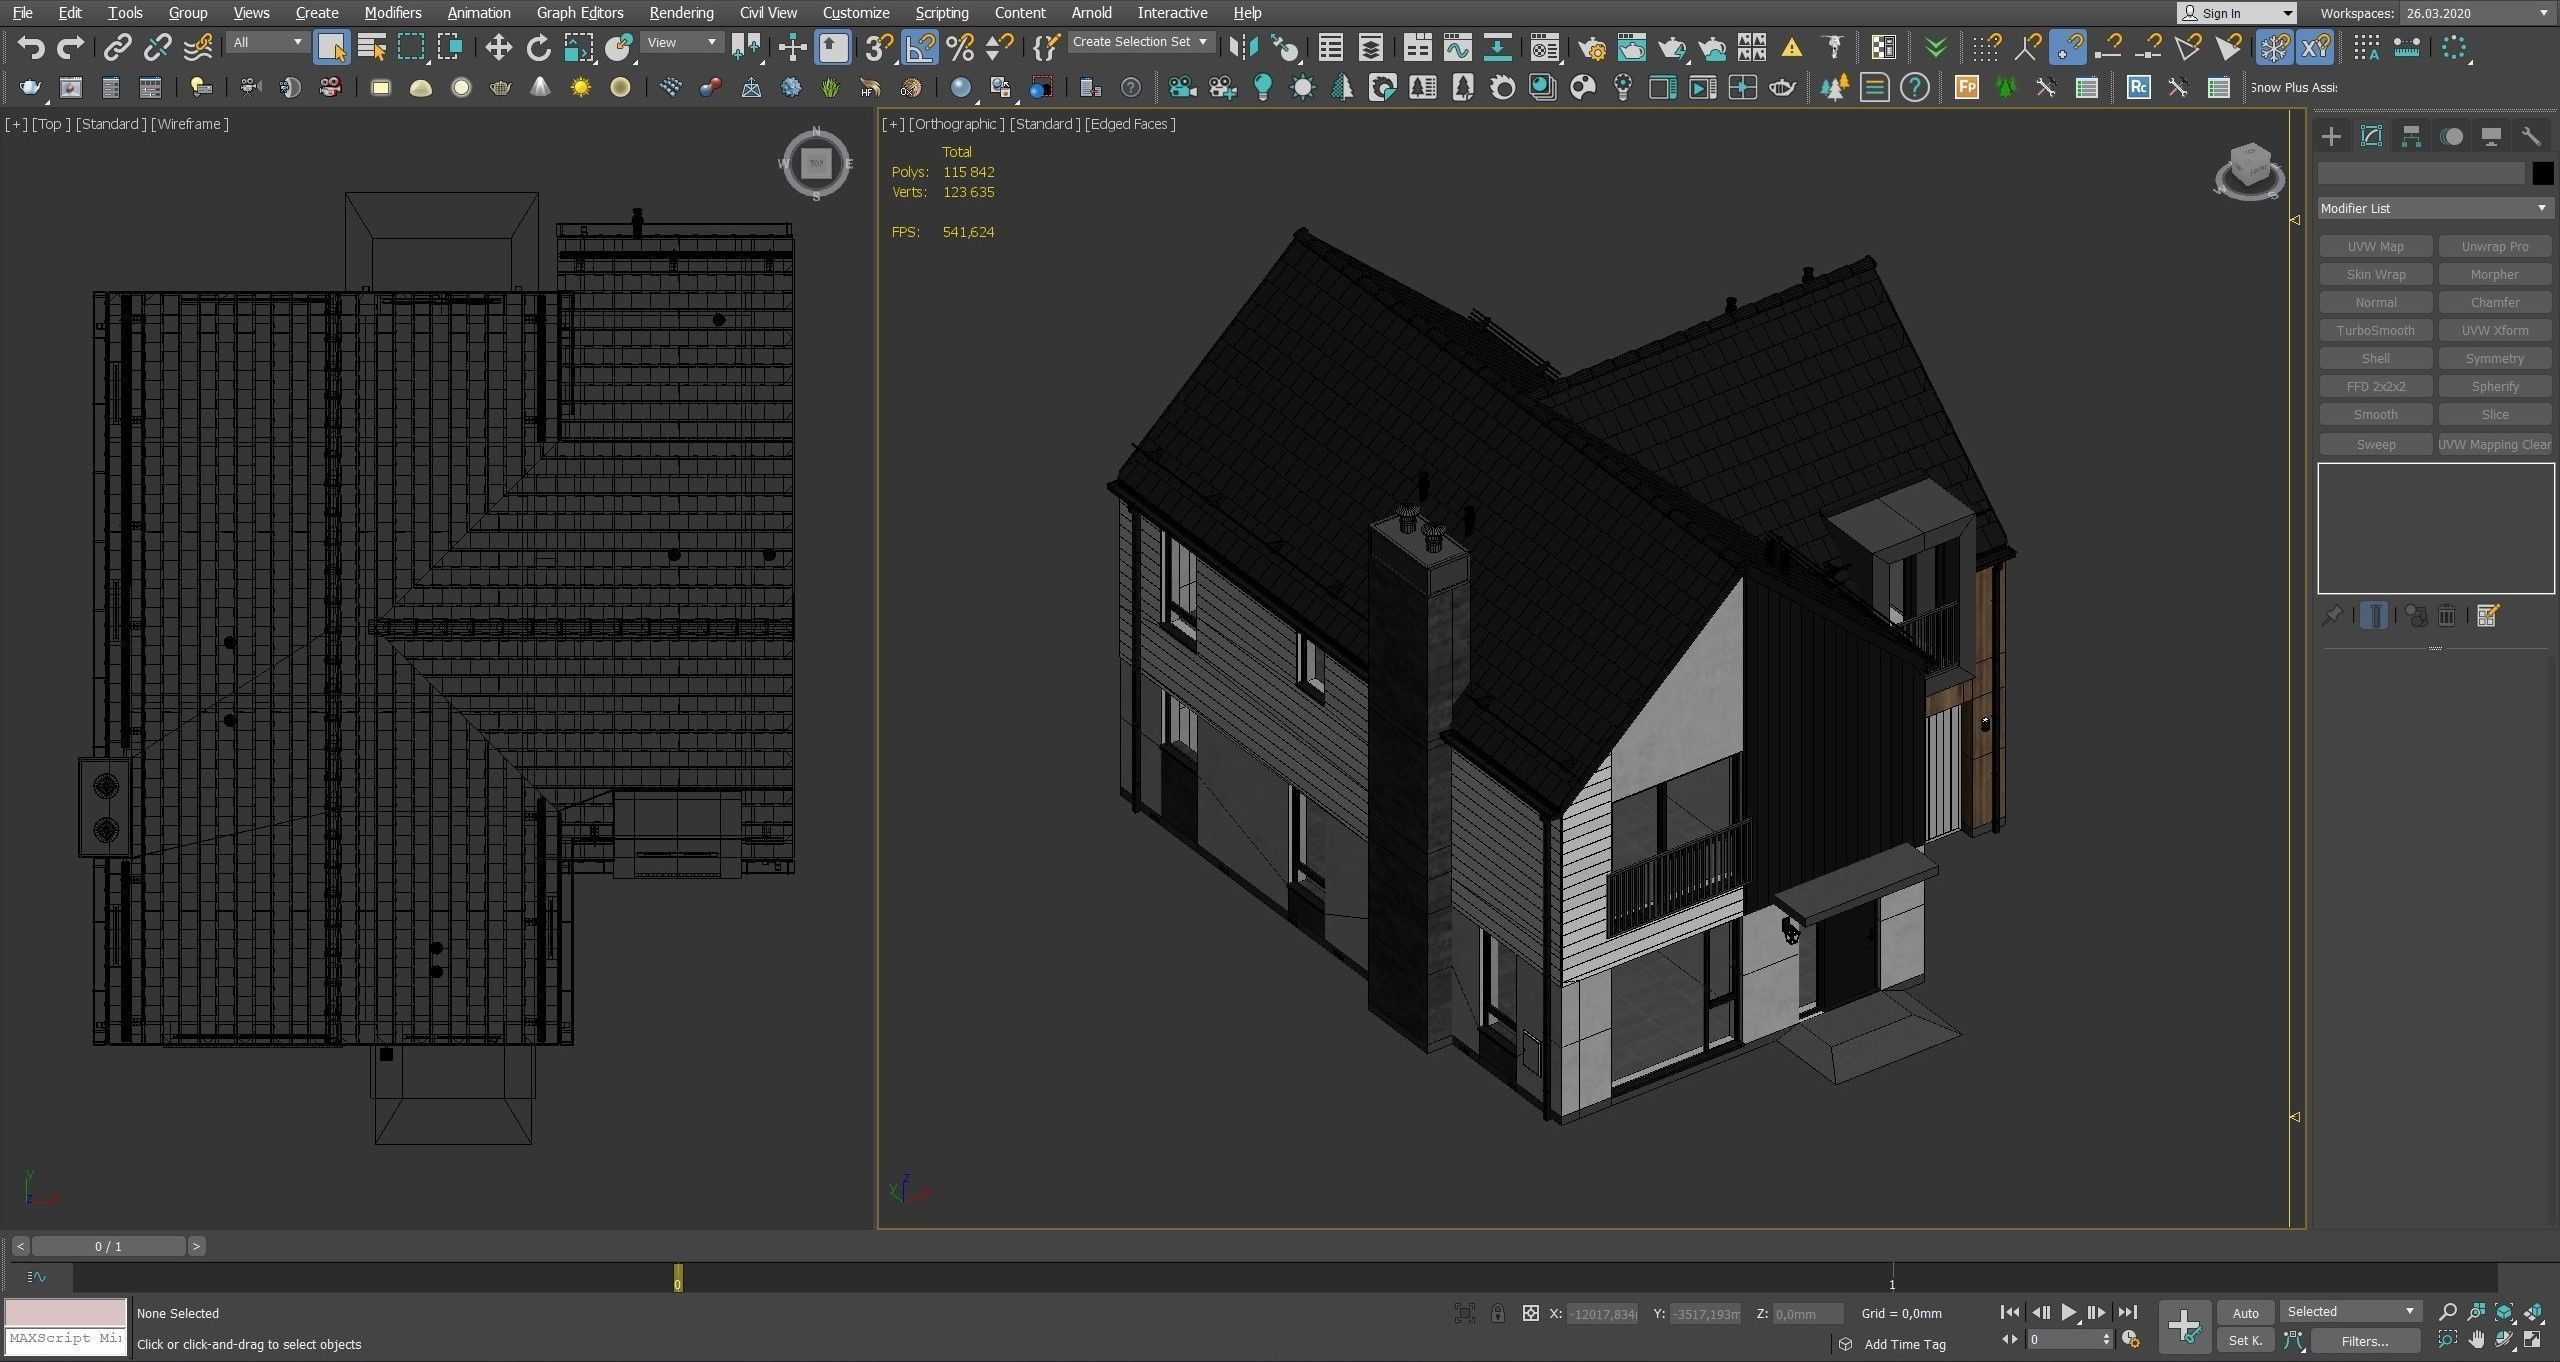Apply the Chamfer modifier button
Viewport: 2560px width, 1362px height.
pyautogui.click(x=2494, y=302)
